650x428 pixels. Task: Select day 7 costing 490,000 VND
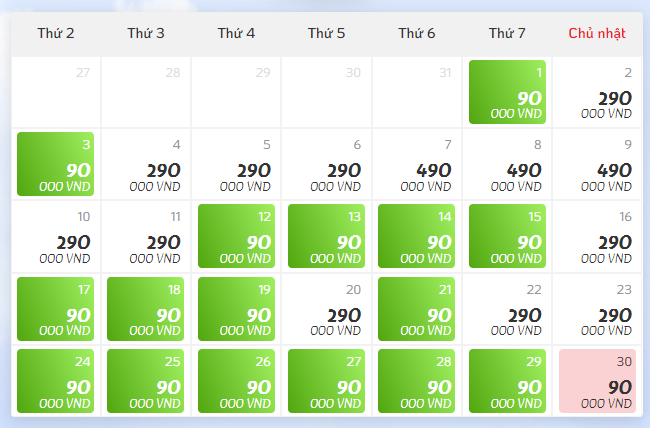pos(417,164)
